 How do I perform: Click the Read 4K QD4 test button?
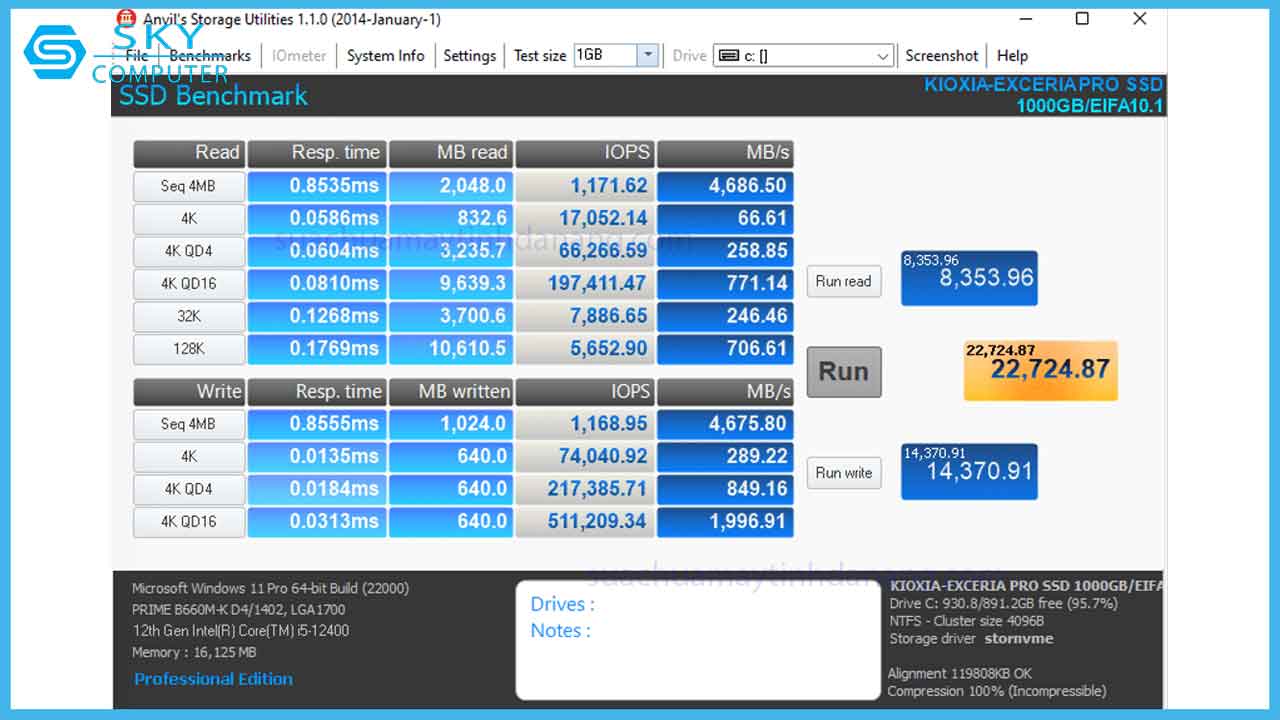point(189,251)
